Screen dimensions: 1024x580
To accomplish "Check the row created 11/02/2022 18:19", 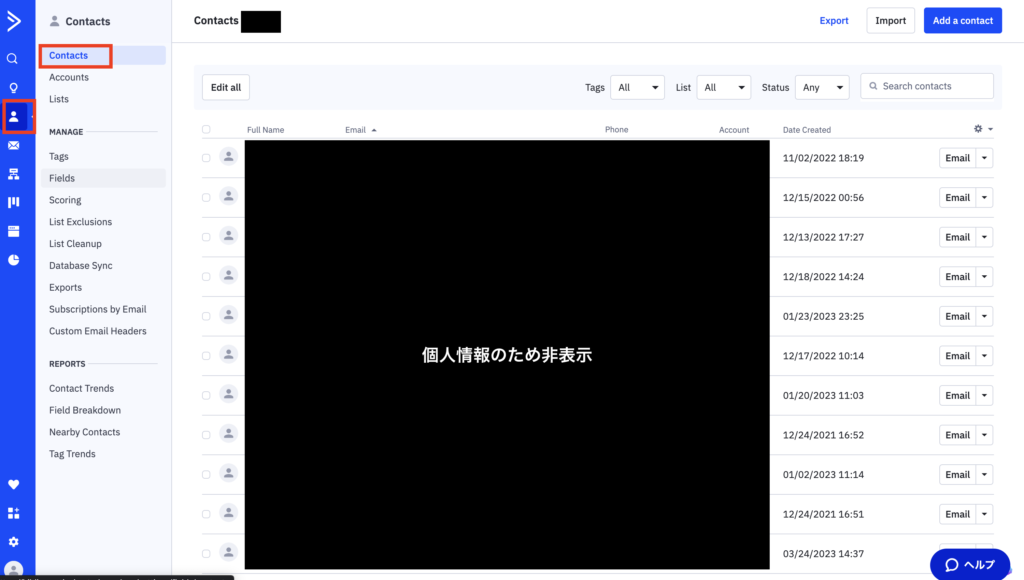I will pos(206,158).
